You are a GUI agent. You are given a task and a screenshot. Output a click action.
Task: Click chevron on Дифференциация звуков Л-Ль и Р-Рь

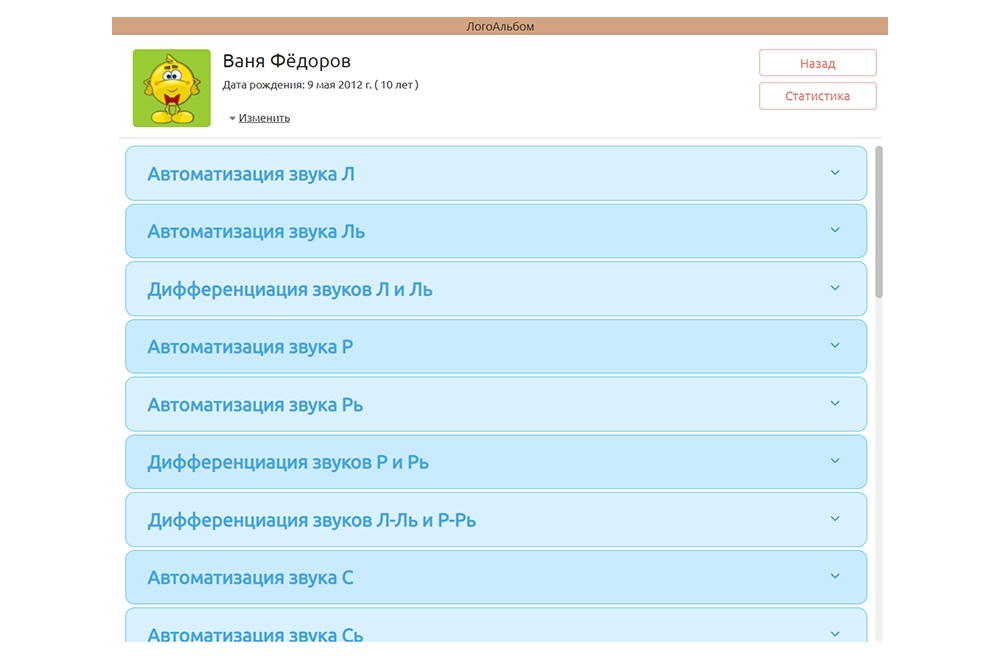[835, 520]
